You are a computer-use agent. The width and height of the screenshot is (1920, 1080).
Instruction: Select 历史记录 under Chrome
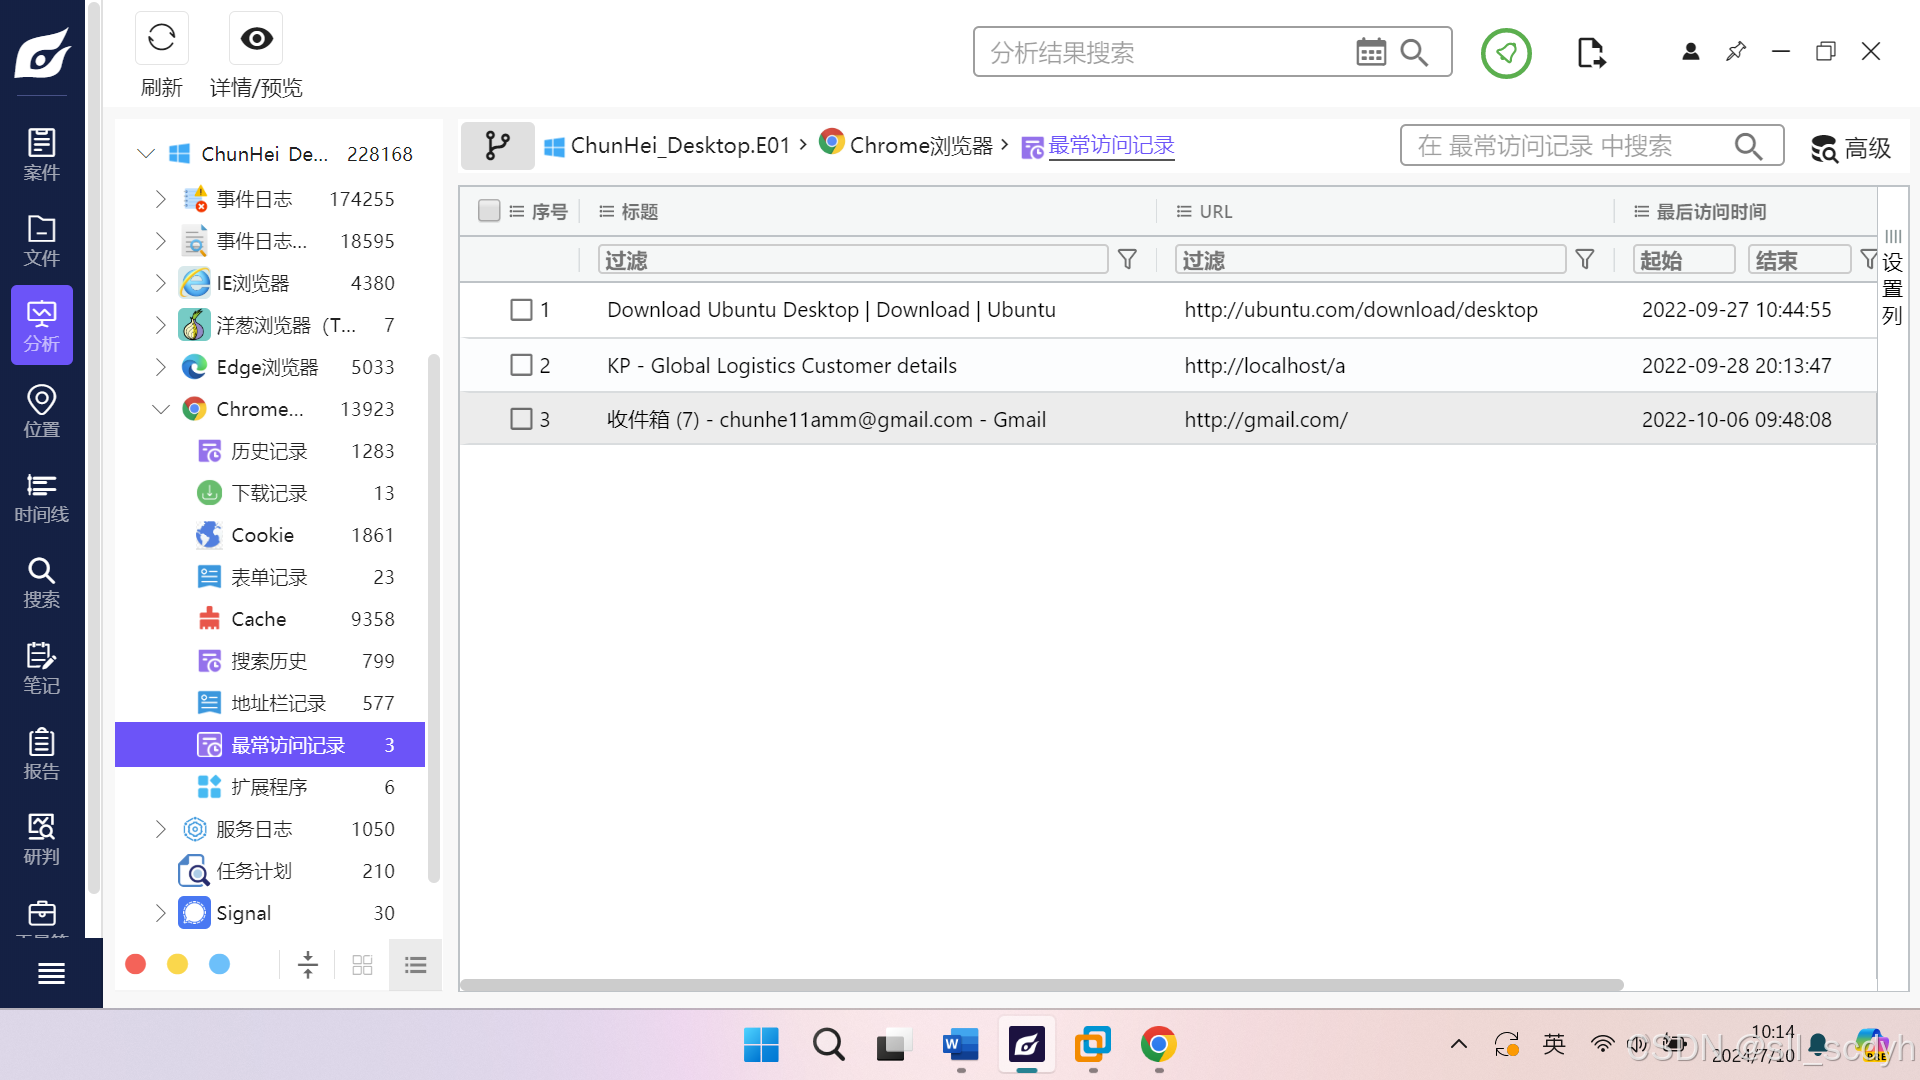coord(269,451)
